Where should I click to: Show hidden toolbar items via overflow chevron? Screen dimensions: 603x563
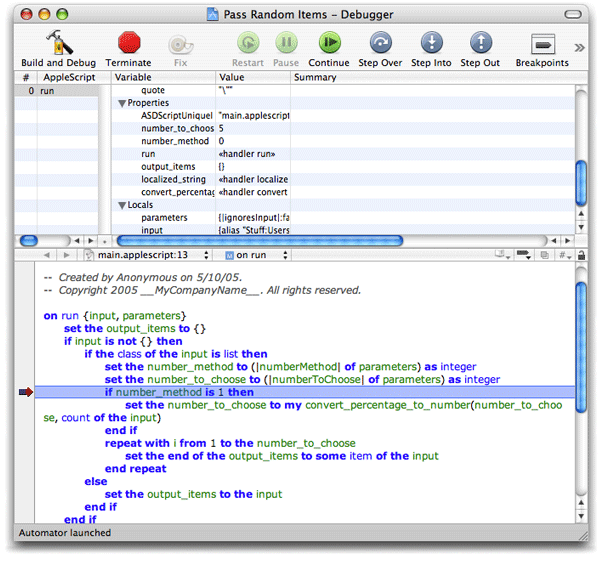[579, 48]
